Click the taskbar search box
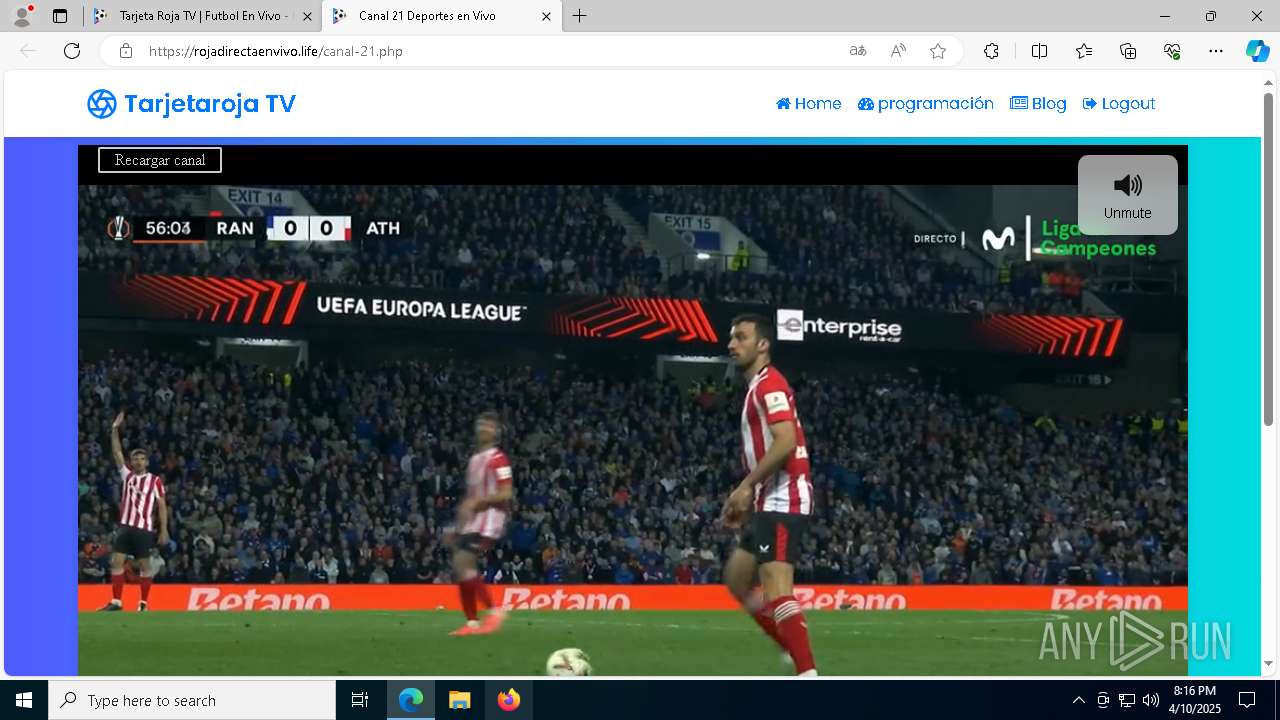 192,700
